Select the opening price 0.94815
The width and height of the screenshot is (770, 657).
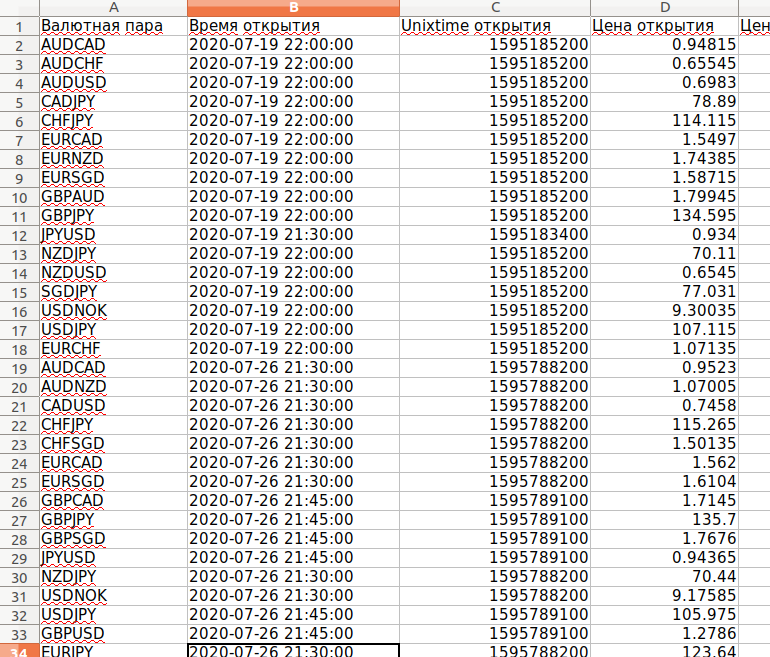click(x=664, y=45)
